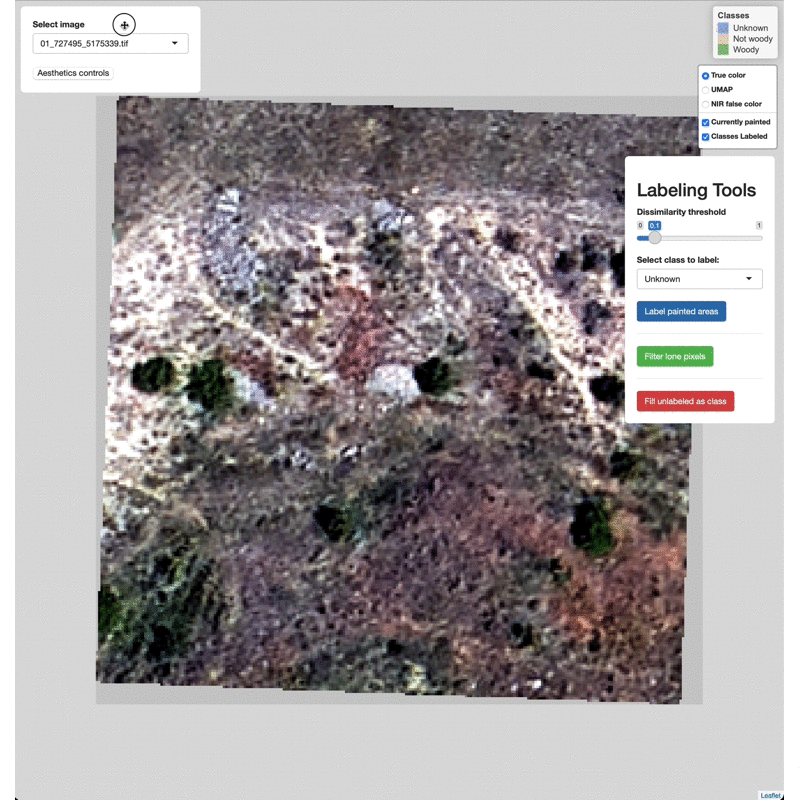800x800 pixels.
Task: Click the Dissimilarity threshold slider track near 1
Action: 755,238
